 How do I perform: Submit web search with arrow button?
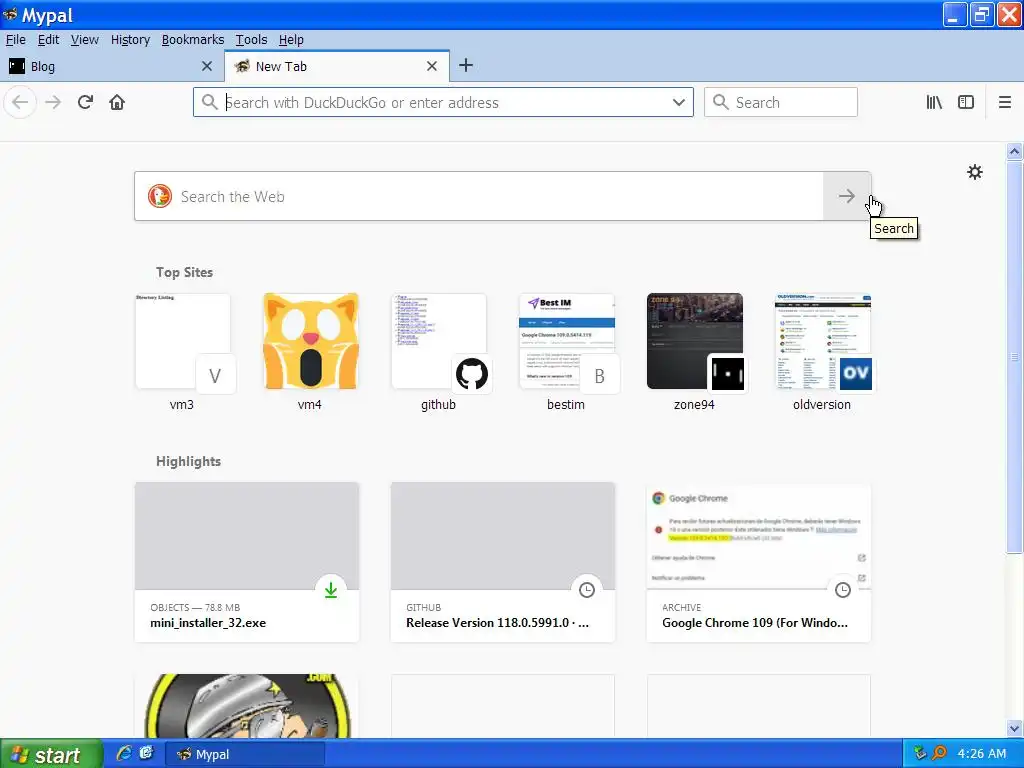[x=846, y=197]
